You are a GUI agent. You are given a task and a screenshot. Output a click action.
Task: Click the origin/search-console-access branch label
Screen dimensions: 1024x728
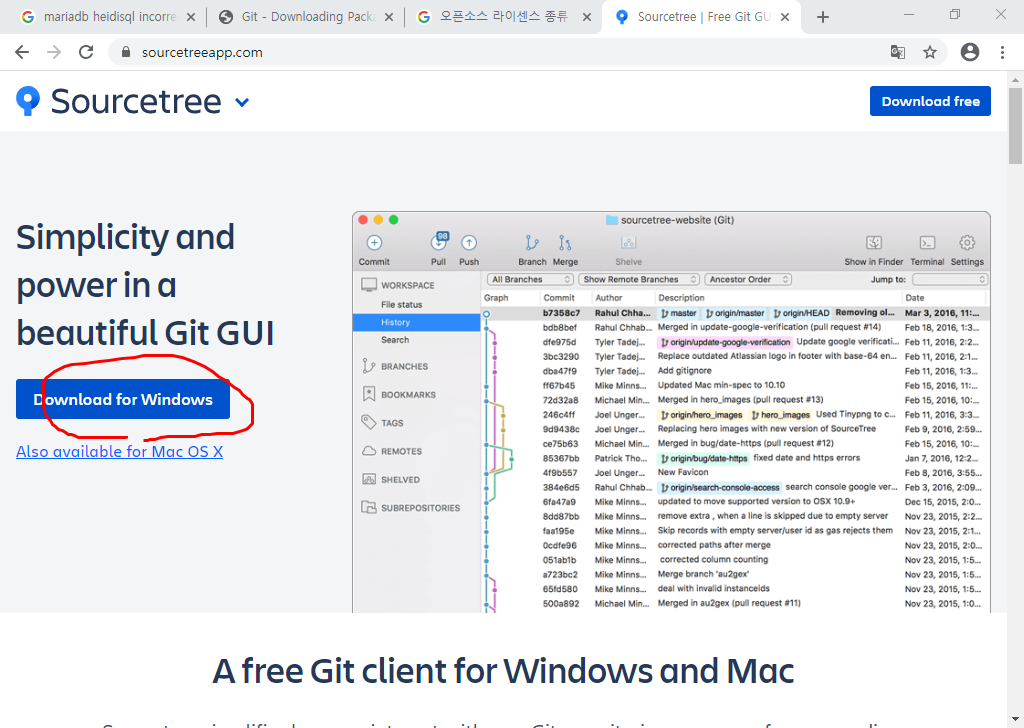coord(719,488)
